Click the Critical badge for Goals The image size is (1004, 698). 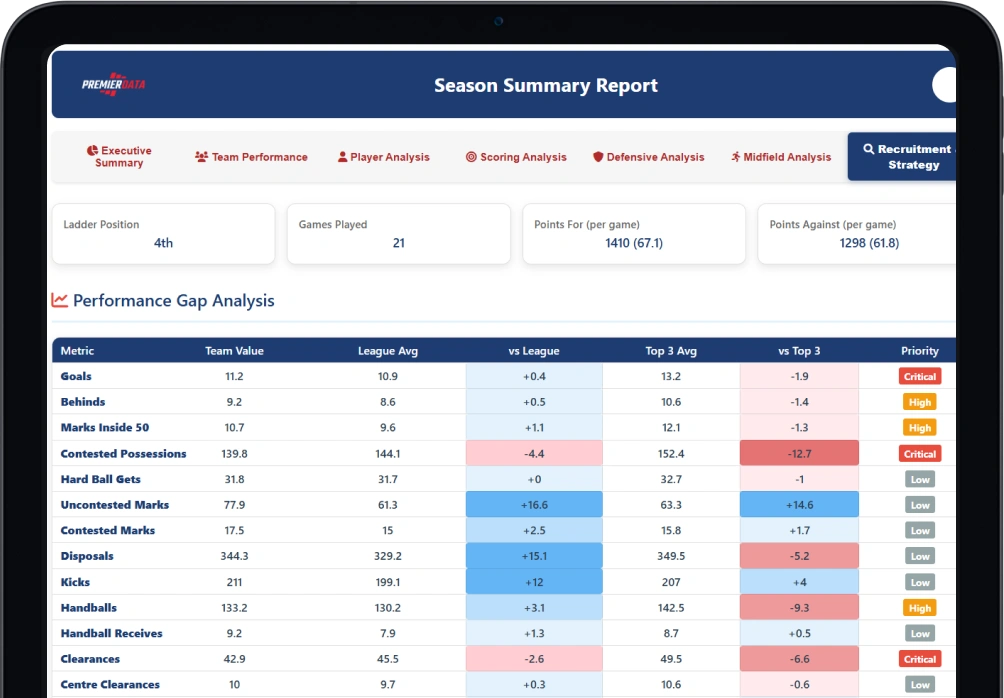(x=919, y=377)
